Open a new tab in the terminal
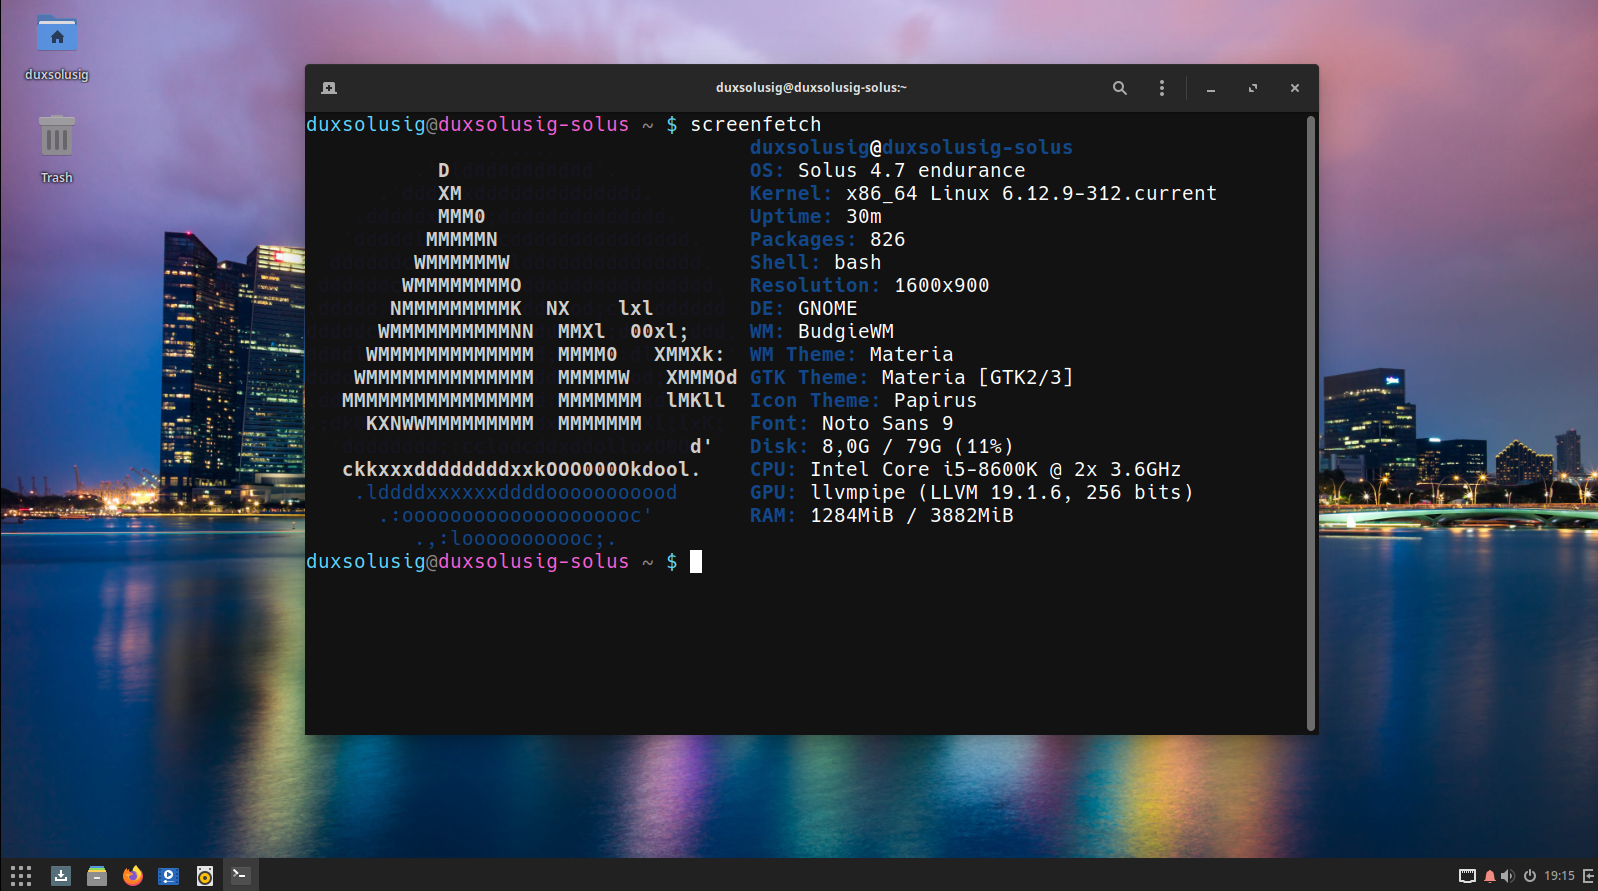This screenshot has width=1598, height=891. pyautogui.click(x=329, y=88)
